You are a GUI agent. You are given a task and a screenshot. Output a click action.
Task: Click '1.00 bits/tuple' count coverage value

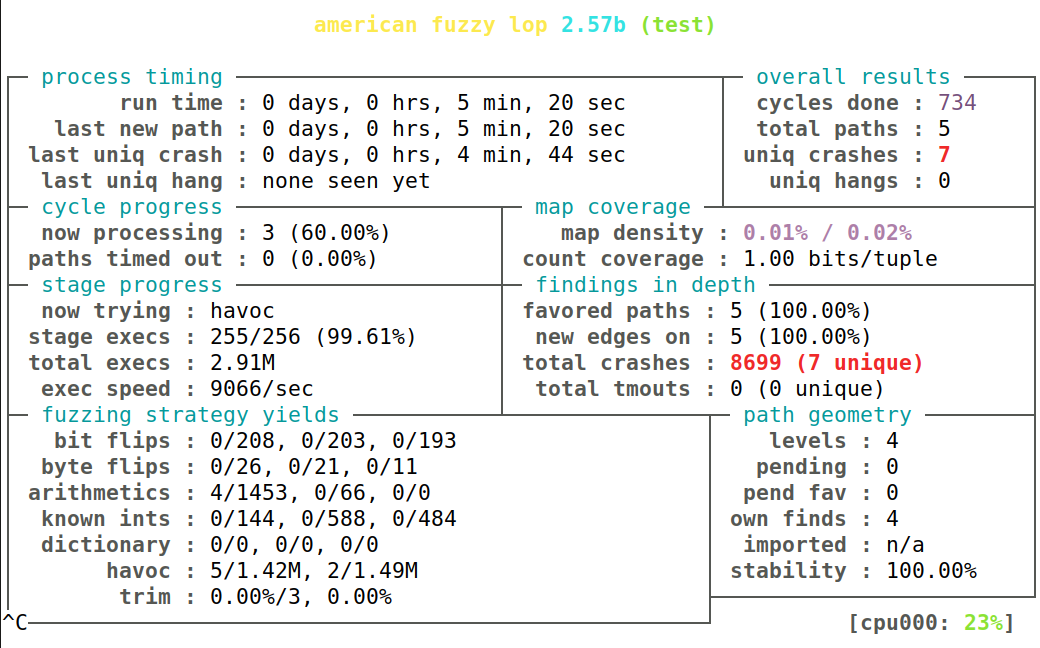[x=840, y=259]
